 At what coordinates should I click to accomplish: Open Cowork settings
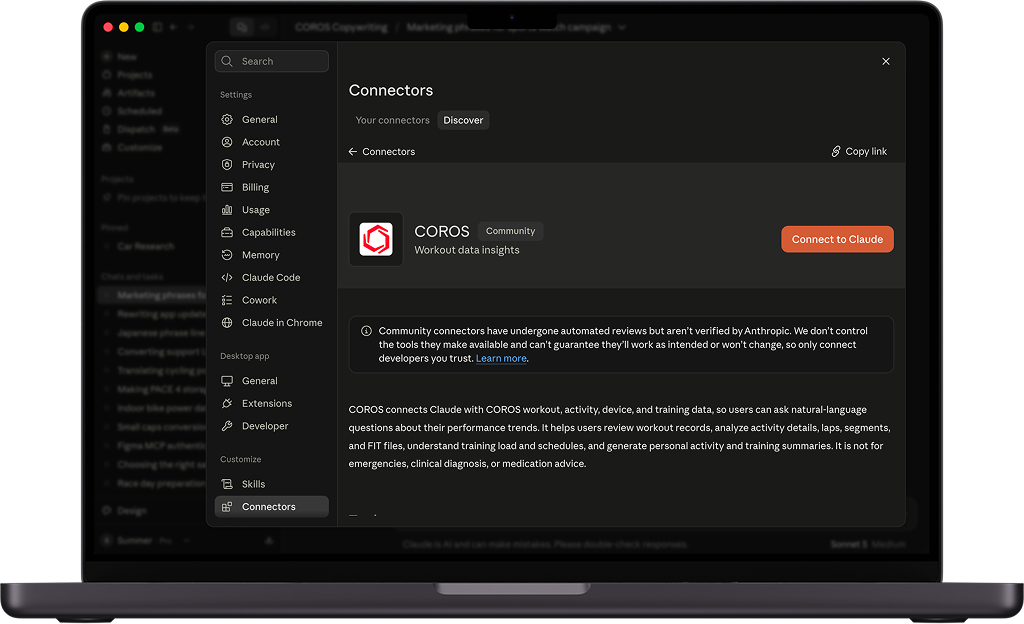click(271, 300)
